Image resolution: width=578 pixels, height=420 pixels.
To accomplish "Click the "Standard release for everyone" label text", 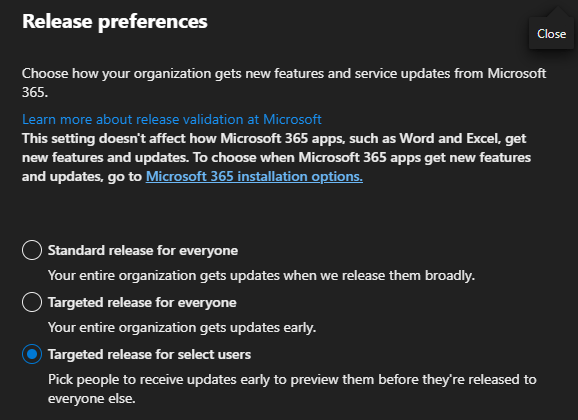I will 143,250.
